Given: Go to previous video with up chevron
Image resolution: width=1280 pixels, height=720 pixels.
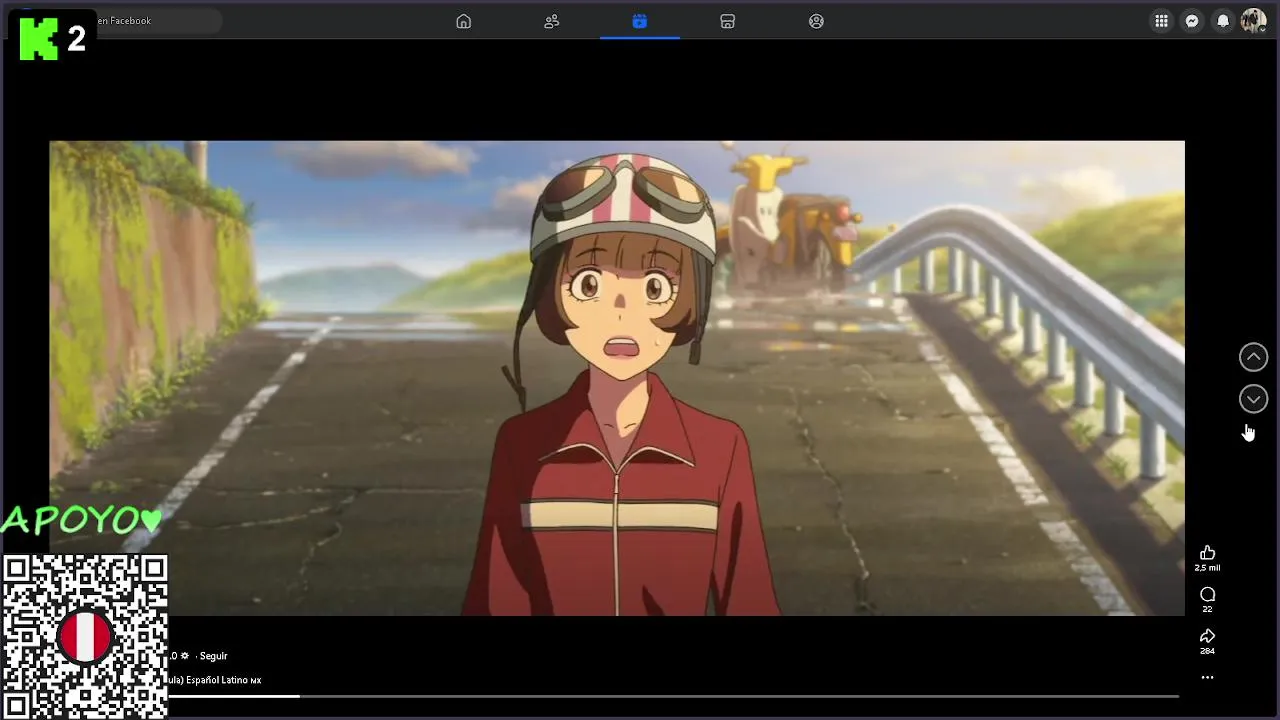Looking at the screenshot, I should coord(1253,357).
